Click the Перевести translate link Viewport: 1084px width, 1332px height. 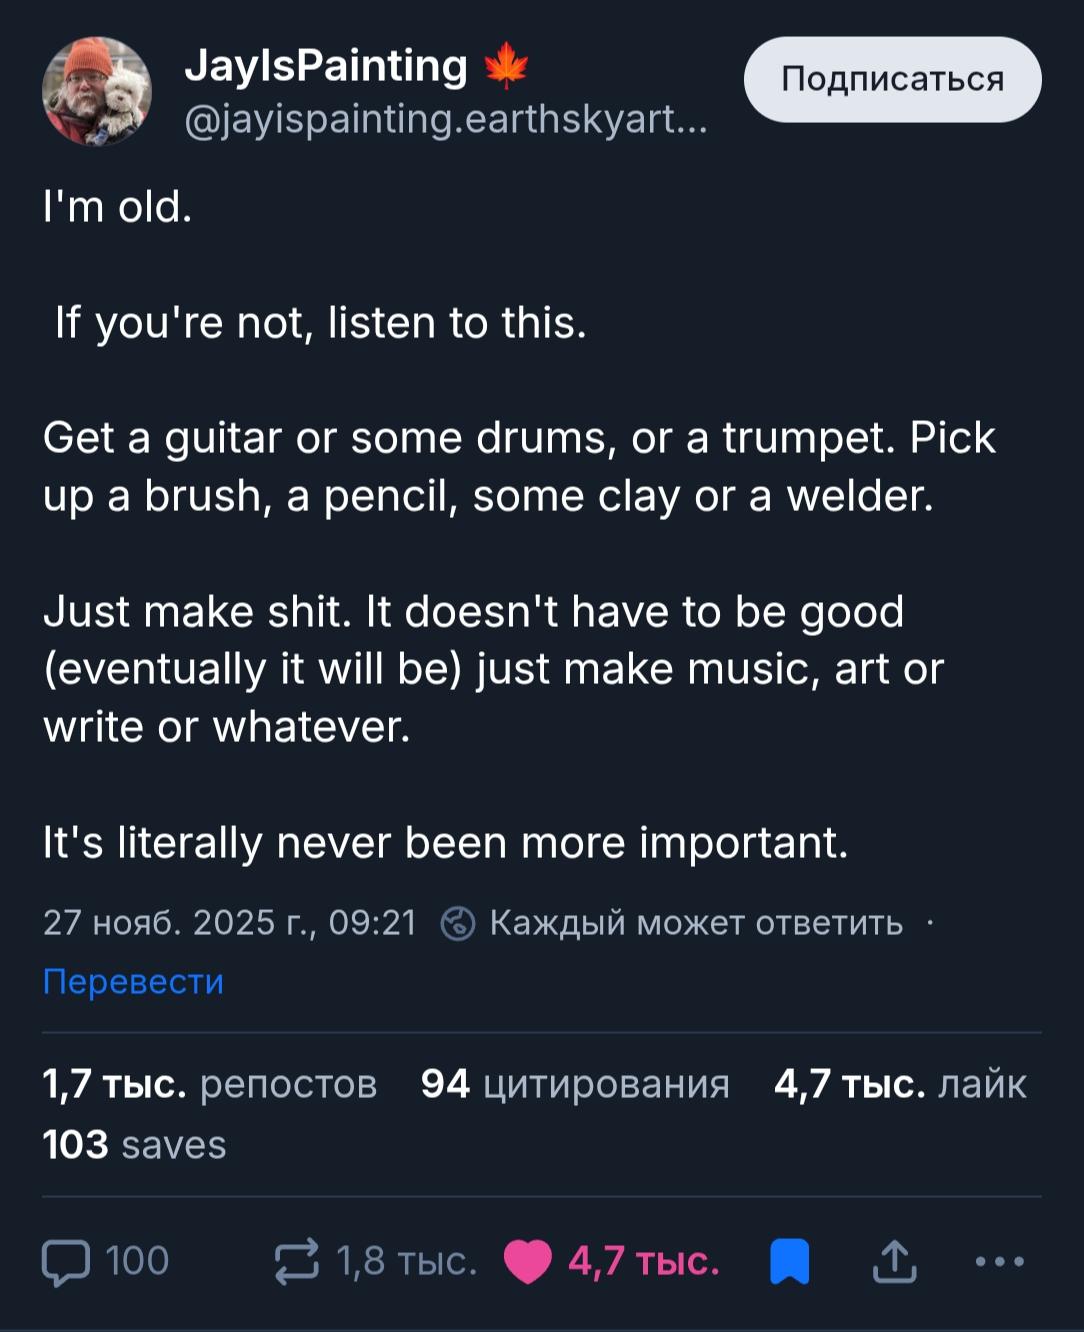pyautogui.click(x=133, y=981)
